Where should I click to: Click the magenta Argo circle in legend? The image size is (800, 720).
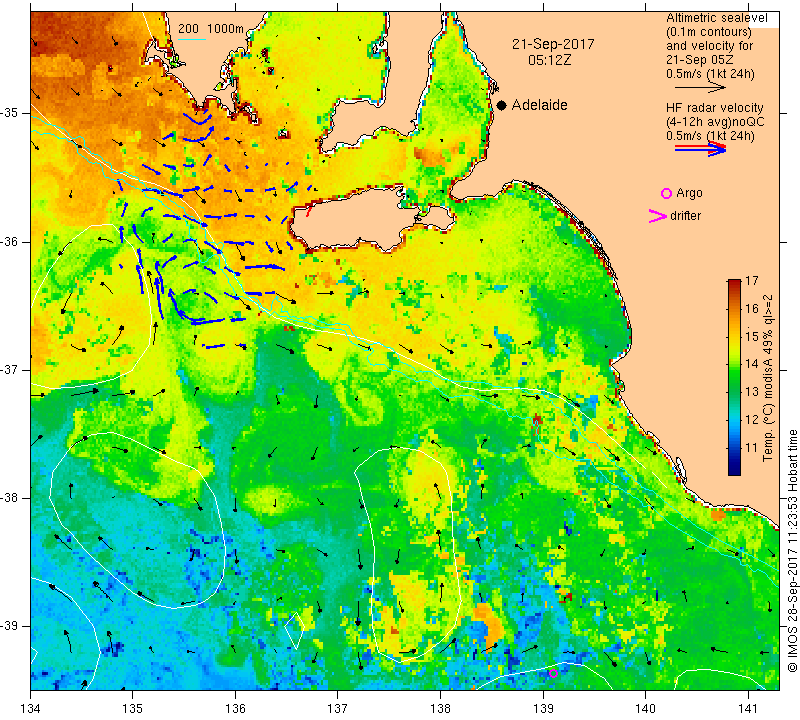click(x=666, y=193)
